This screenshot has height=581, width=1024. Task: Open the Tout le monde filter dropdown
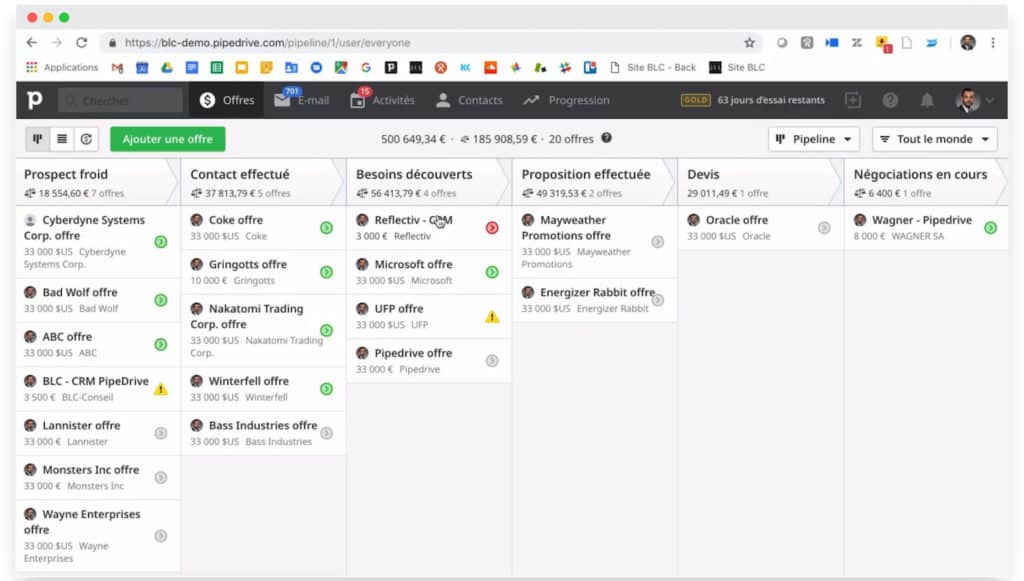934,139
